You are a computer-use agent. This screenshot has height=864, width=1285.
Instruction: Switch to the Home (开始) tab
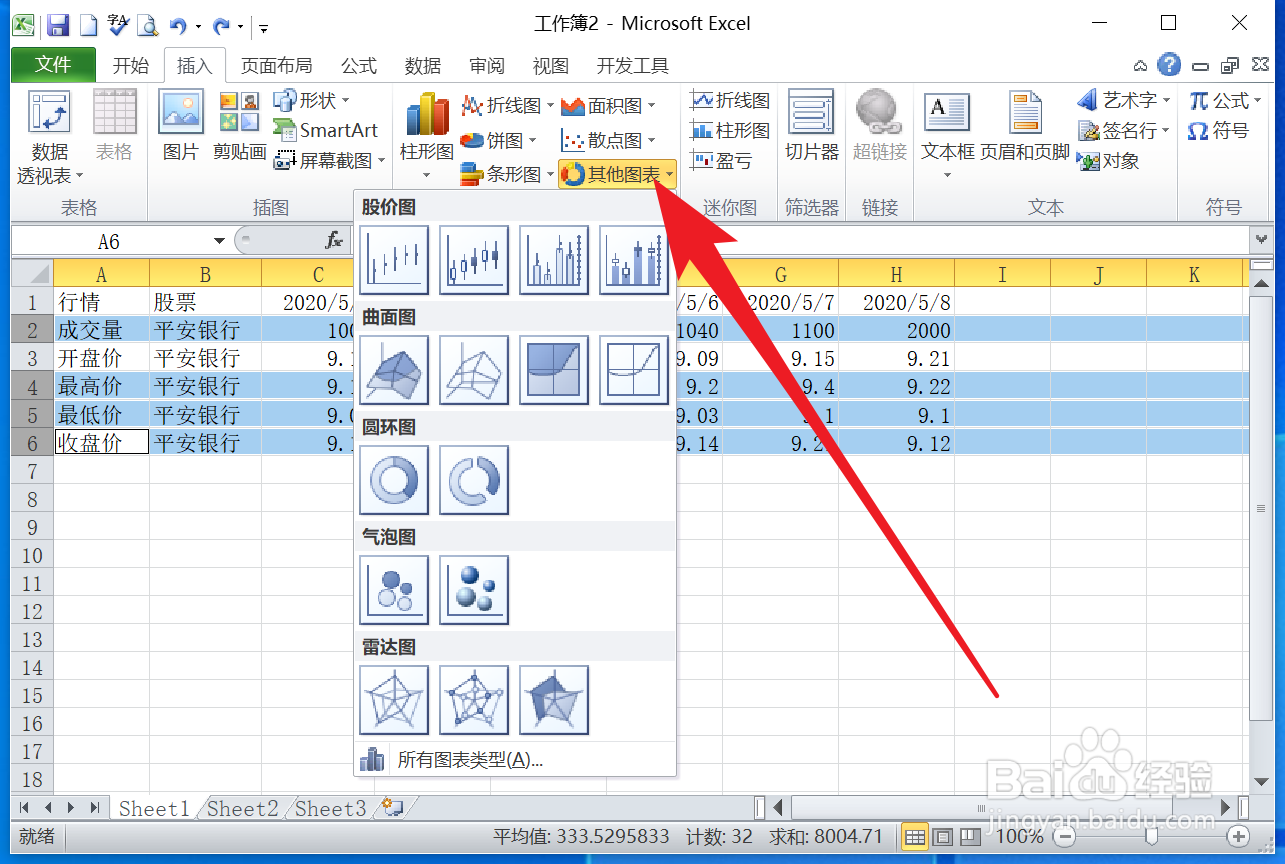130,66
